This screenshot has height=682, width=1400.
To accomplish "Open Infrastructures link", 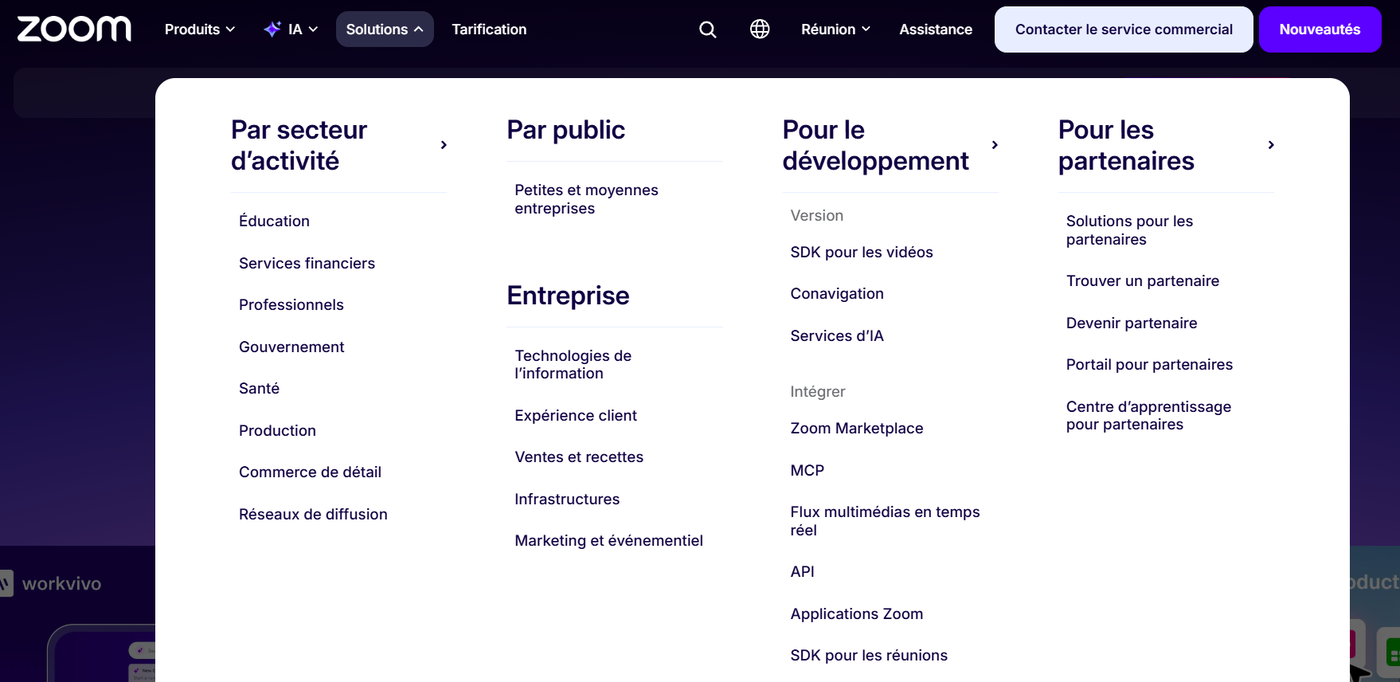I will click(x=567, y=499).
